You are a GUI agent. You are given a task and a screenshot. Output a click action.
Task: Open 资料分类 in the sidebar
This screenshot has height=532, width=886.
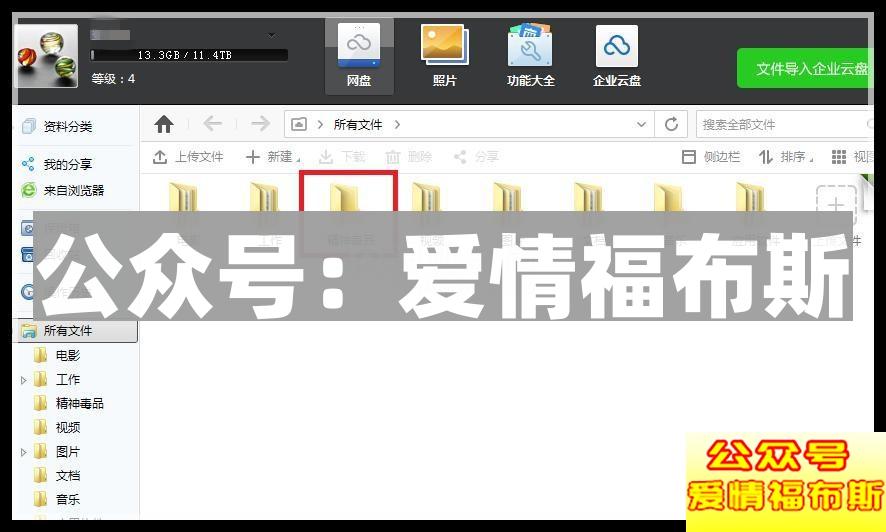(68, 127)
